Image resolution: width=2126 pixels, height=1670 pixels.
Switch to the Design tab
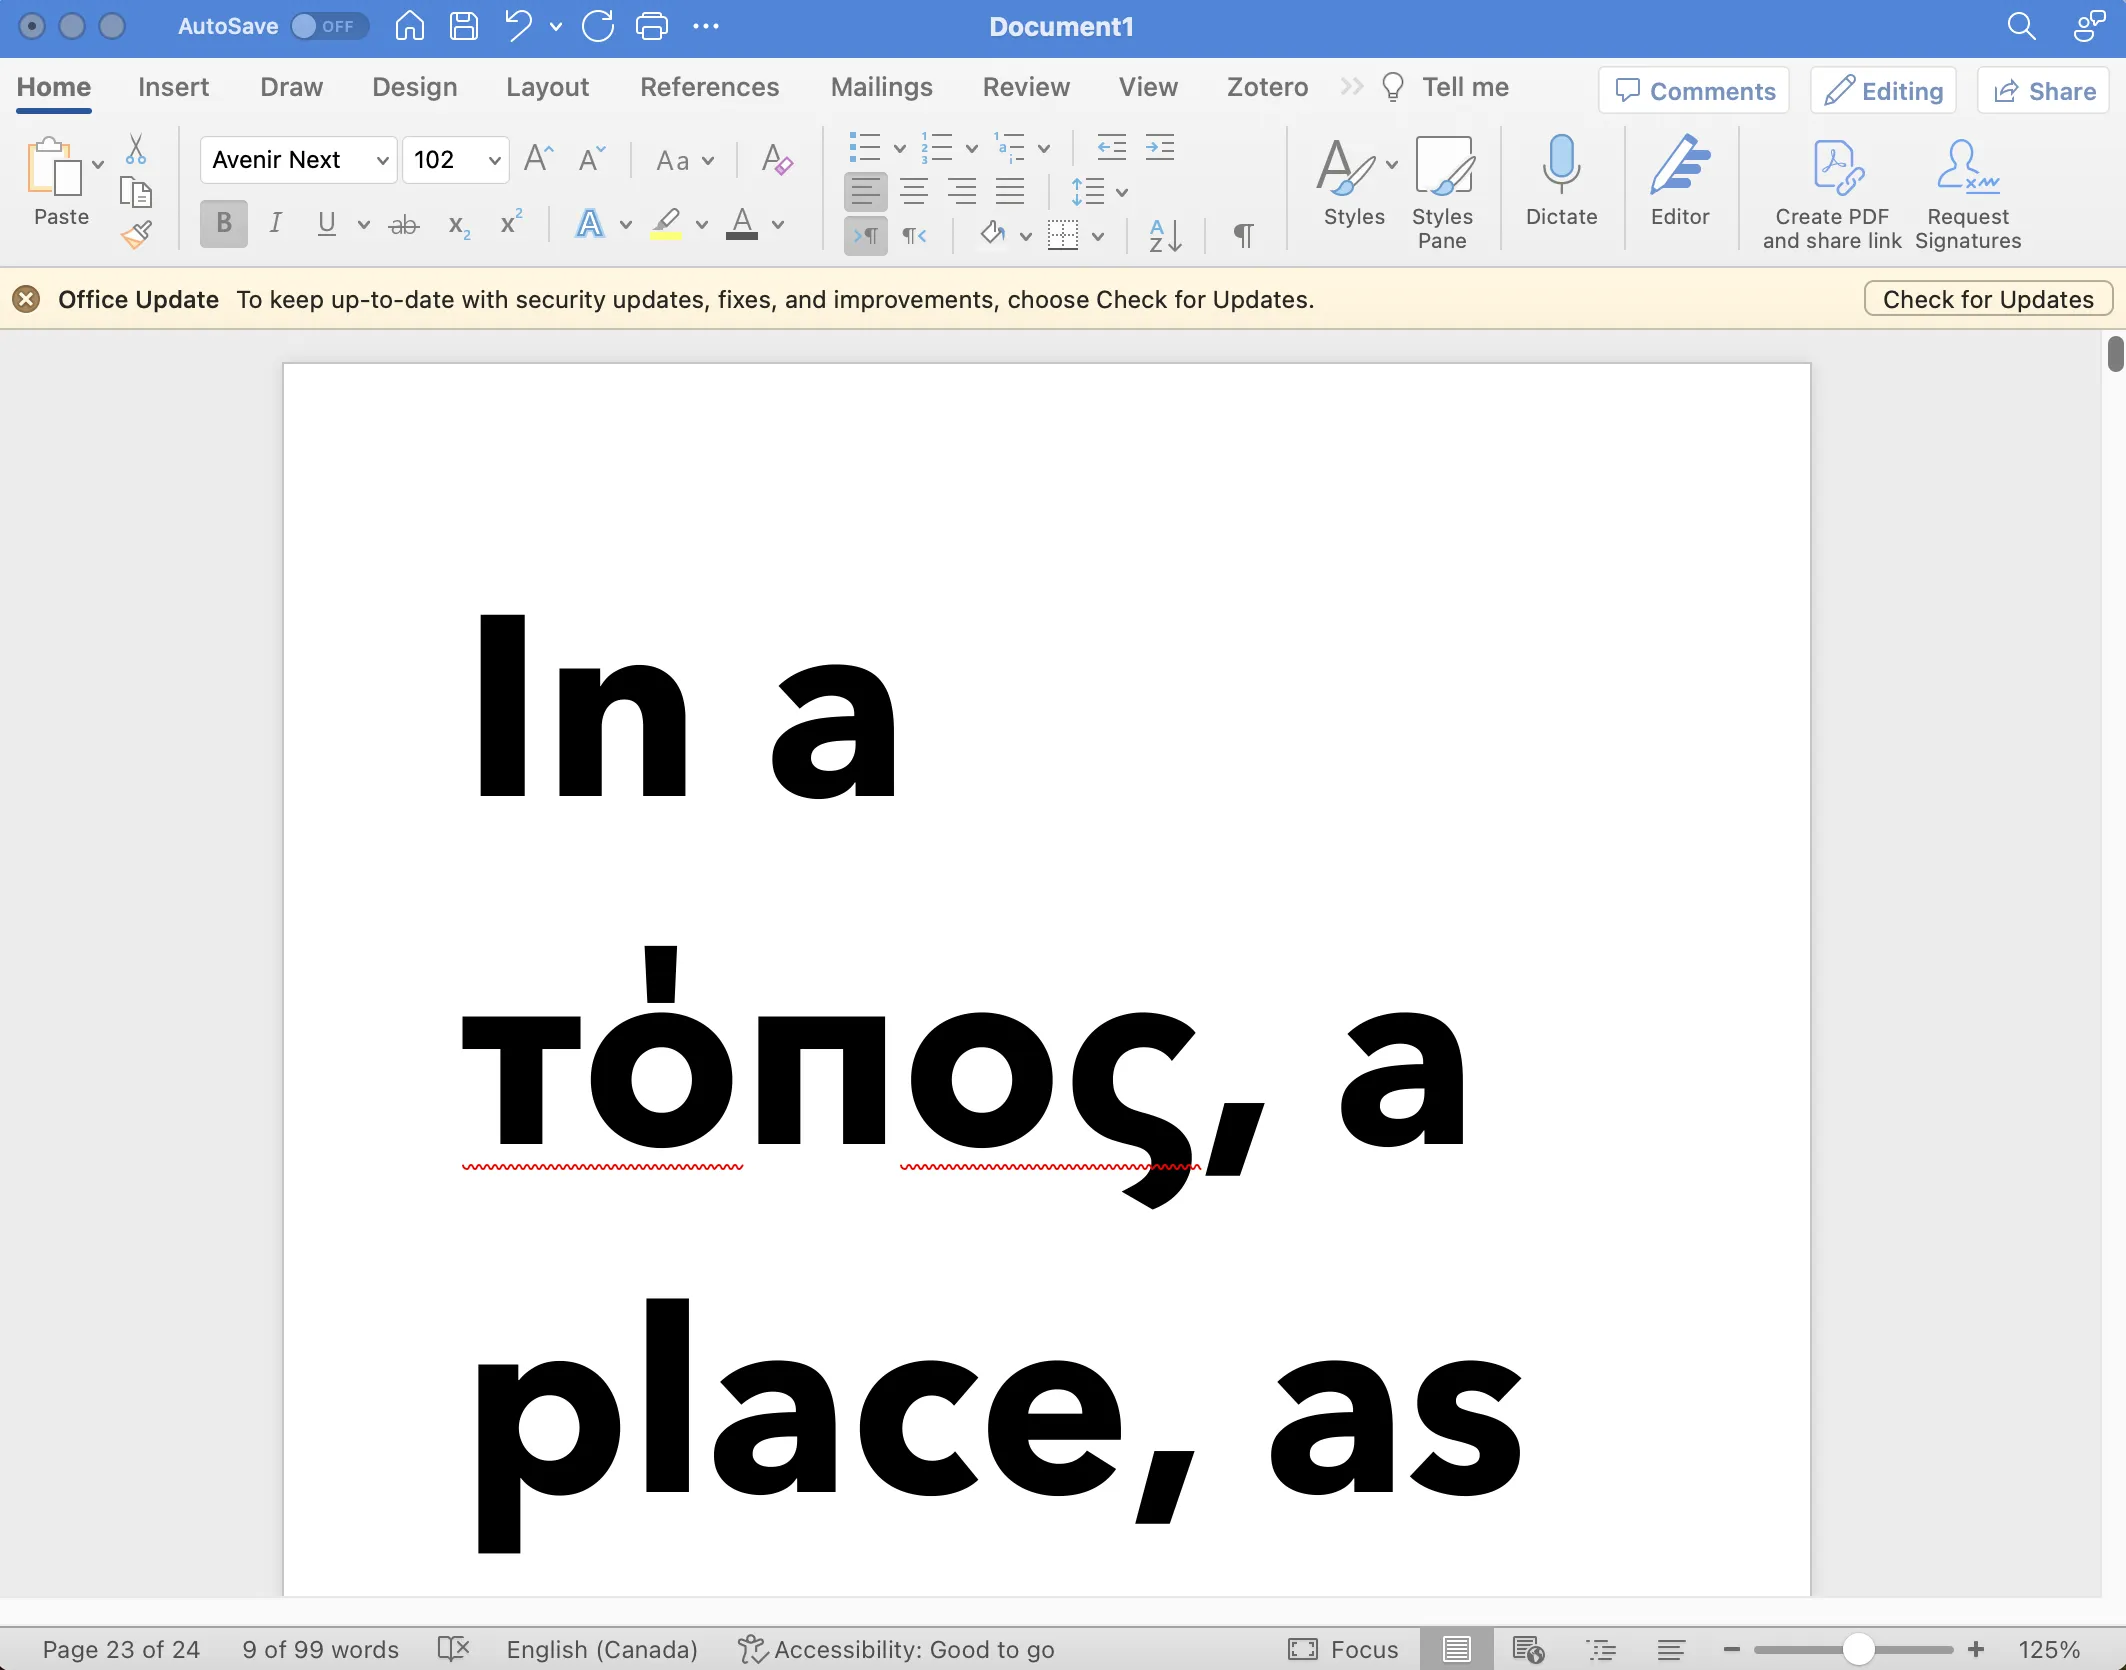coord(414,87)
